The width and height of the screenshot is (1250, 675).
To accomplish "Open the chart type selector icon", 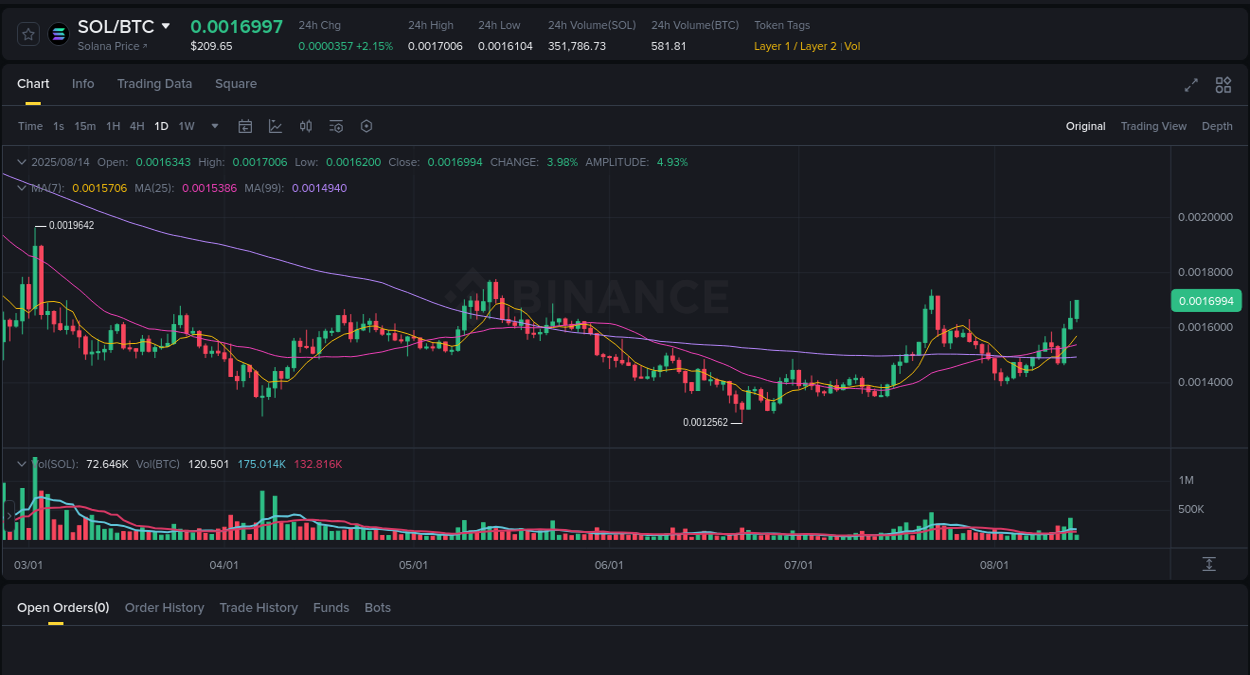I will click(275, 126).
